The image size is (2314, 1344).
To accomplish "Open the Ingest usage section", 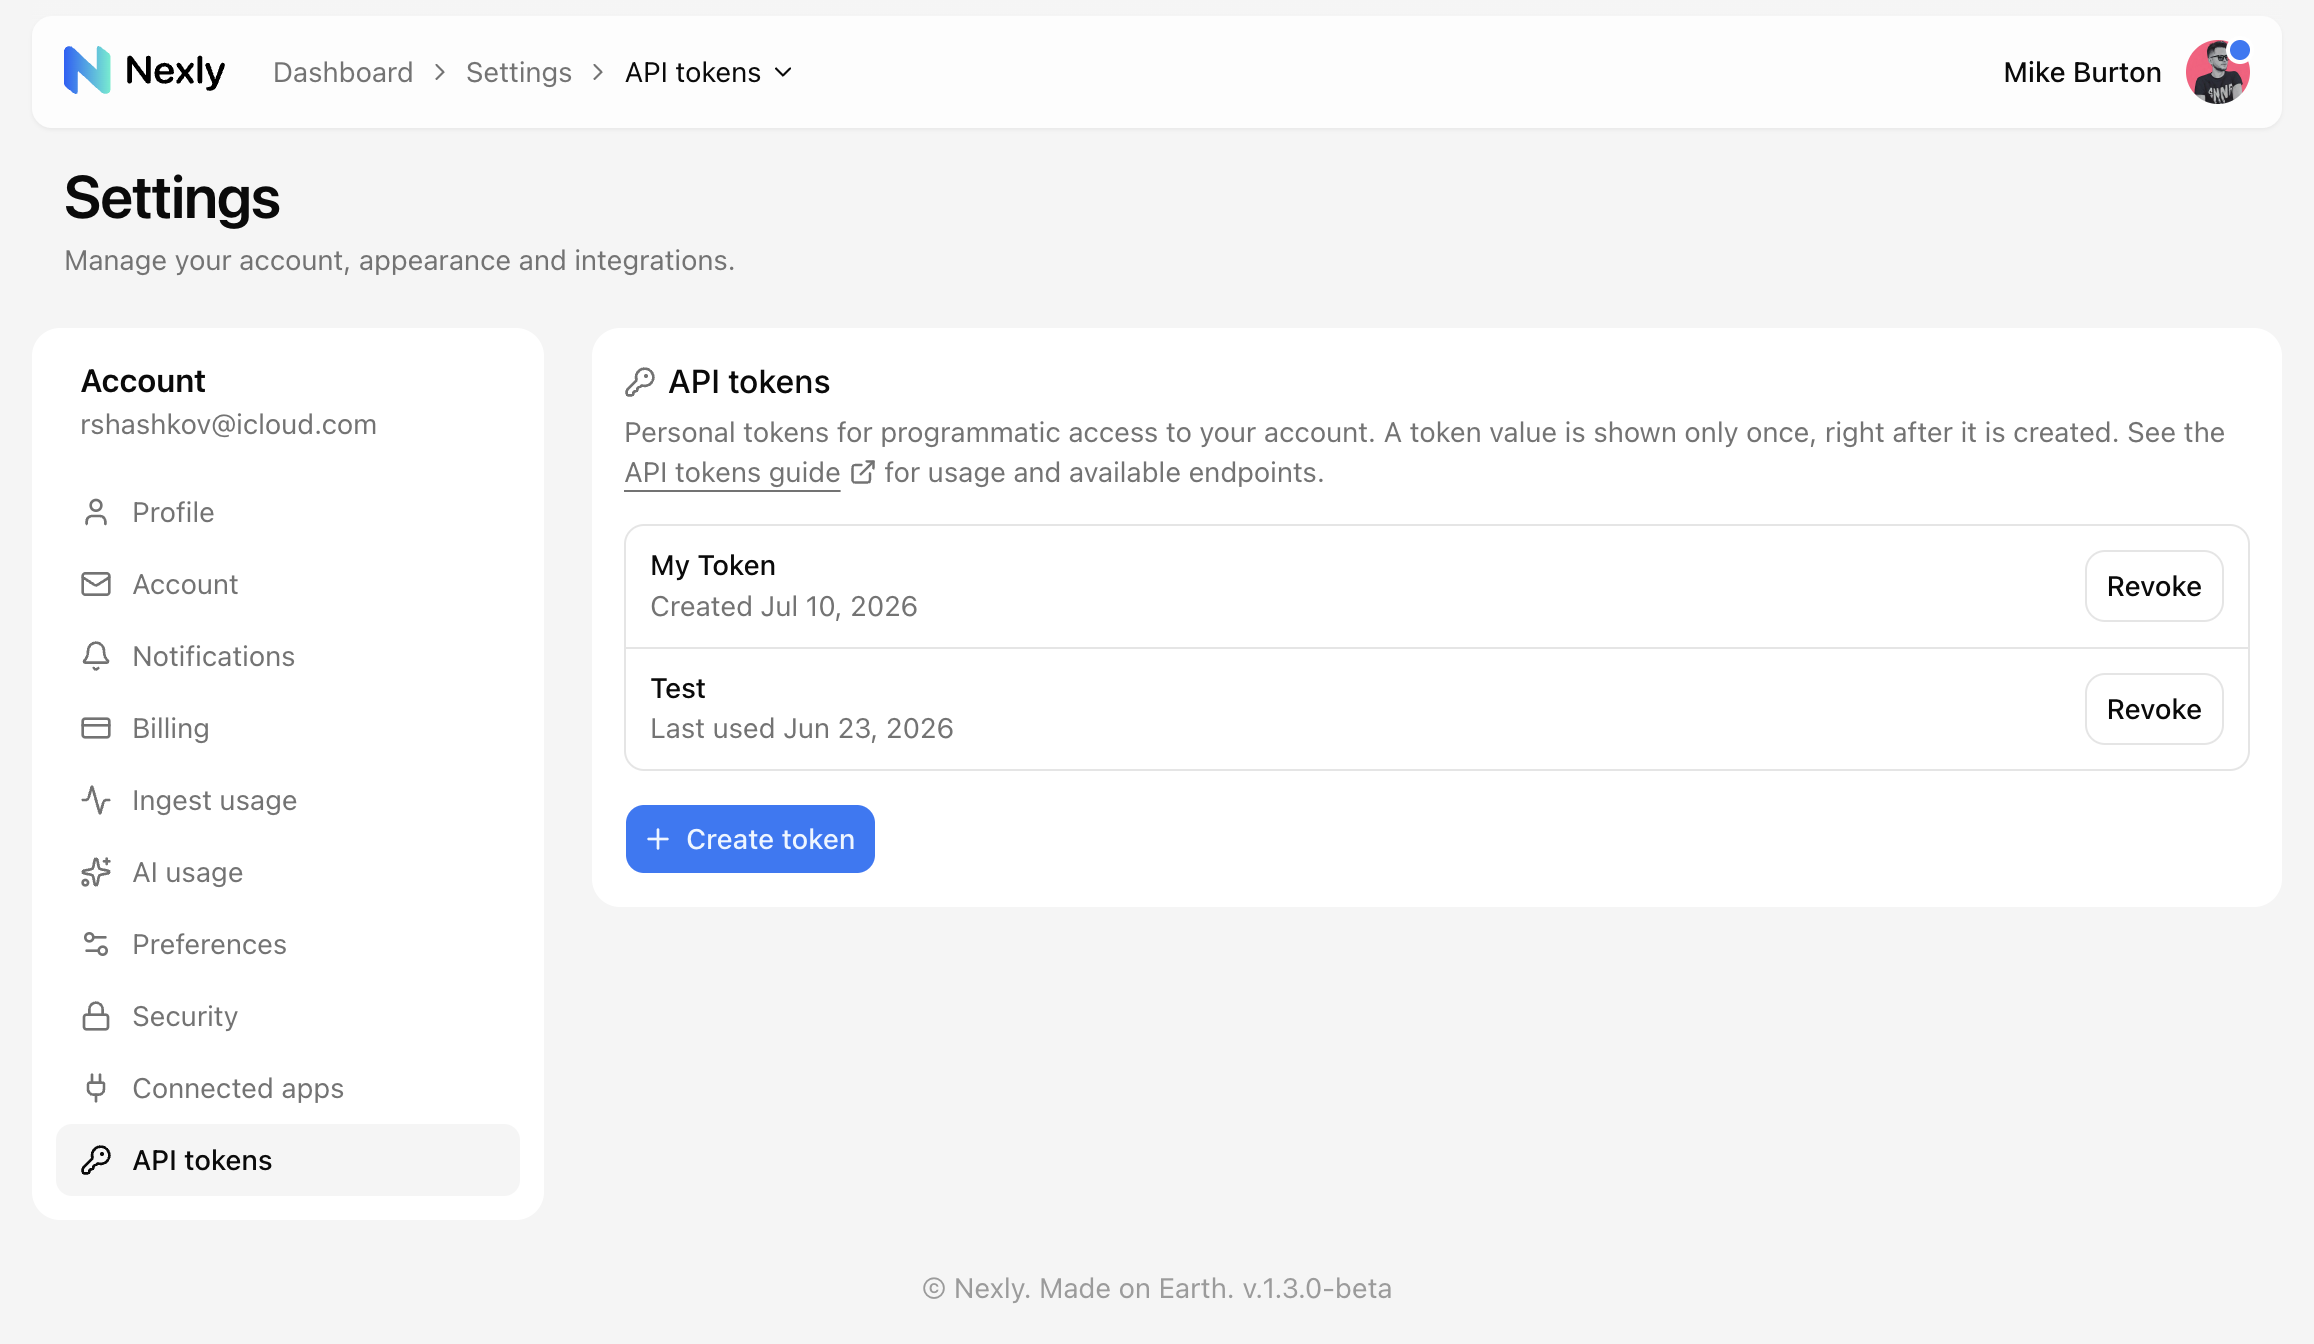I will [288, 800].
